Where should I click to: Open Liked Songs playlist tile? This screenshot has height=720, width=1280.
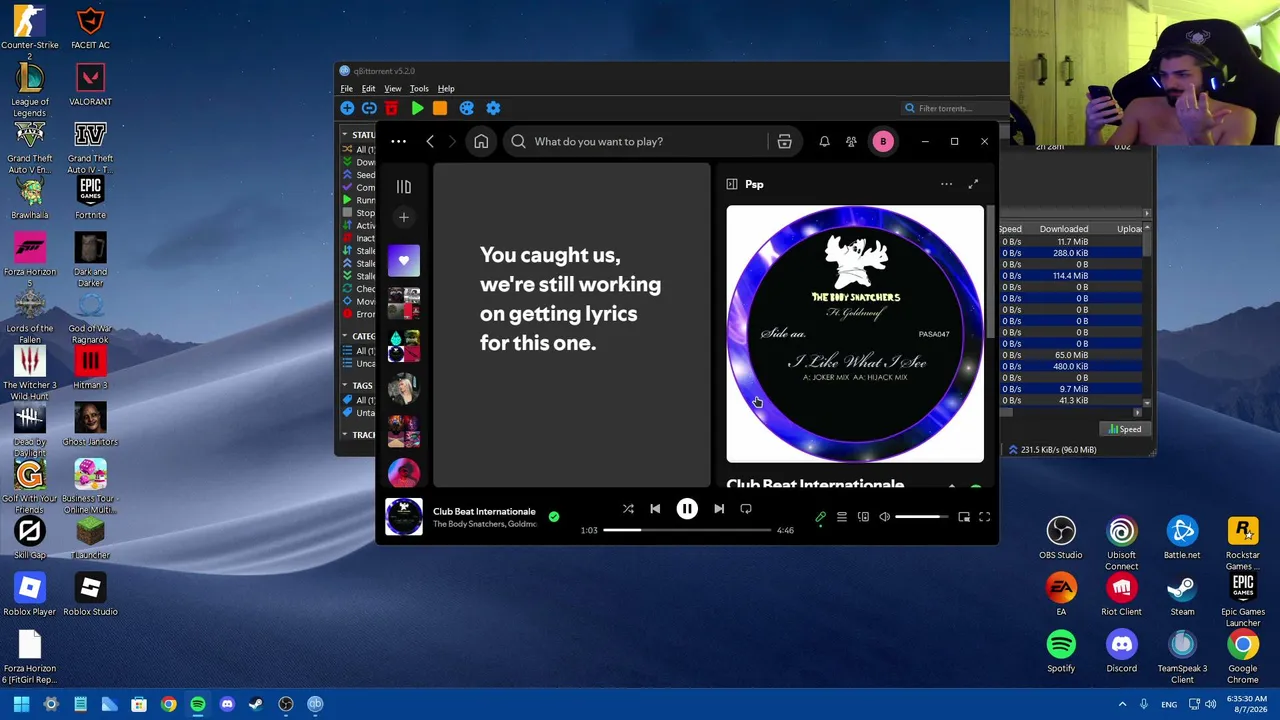pyautogui.click(x=404, y=261)
